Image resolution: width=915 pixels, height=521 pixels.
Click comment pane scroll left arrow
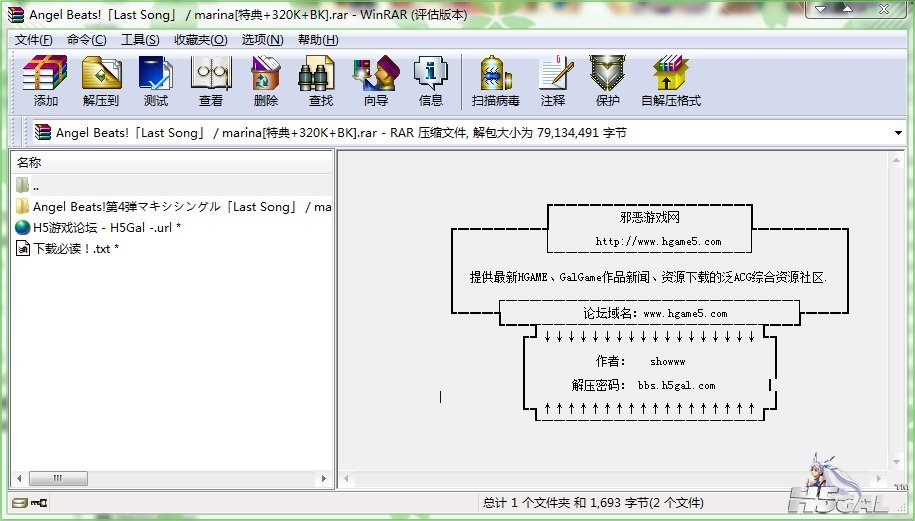346,479
